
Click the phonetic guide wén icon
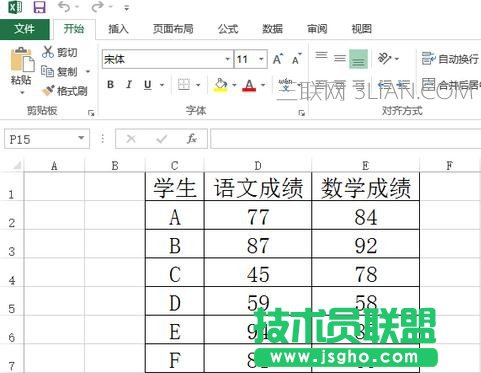tap(286, 85)
